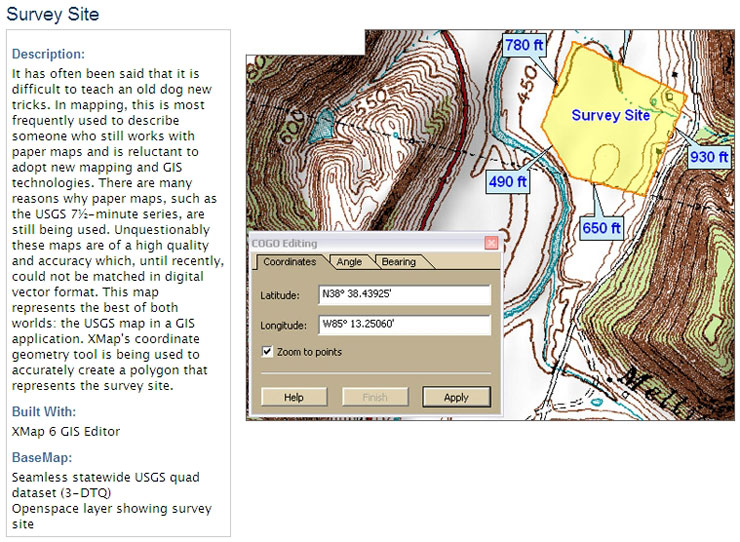Click the 490 ft map label

coord(508,182)
